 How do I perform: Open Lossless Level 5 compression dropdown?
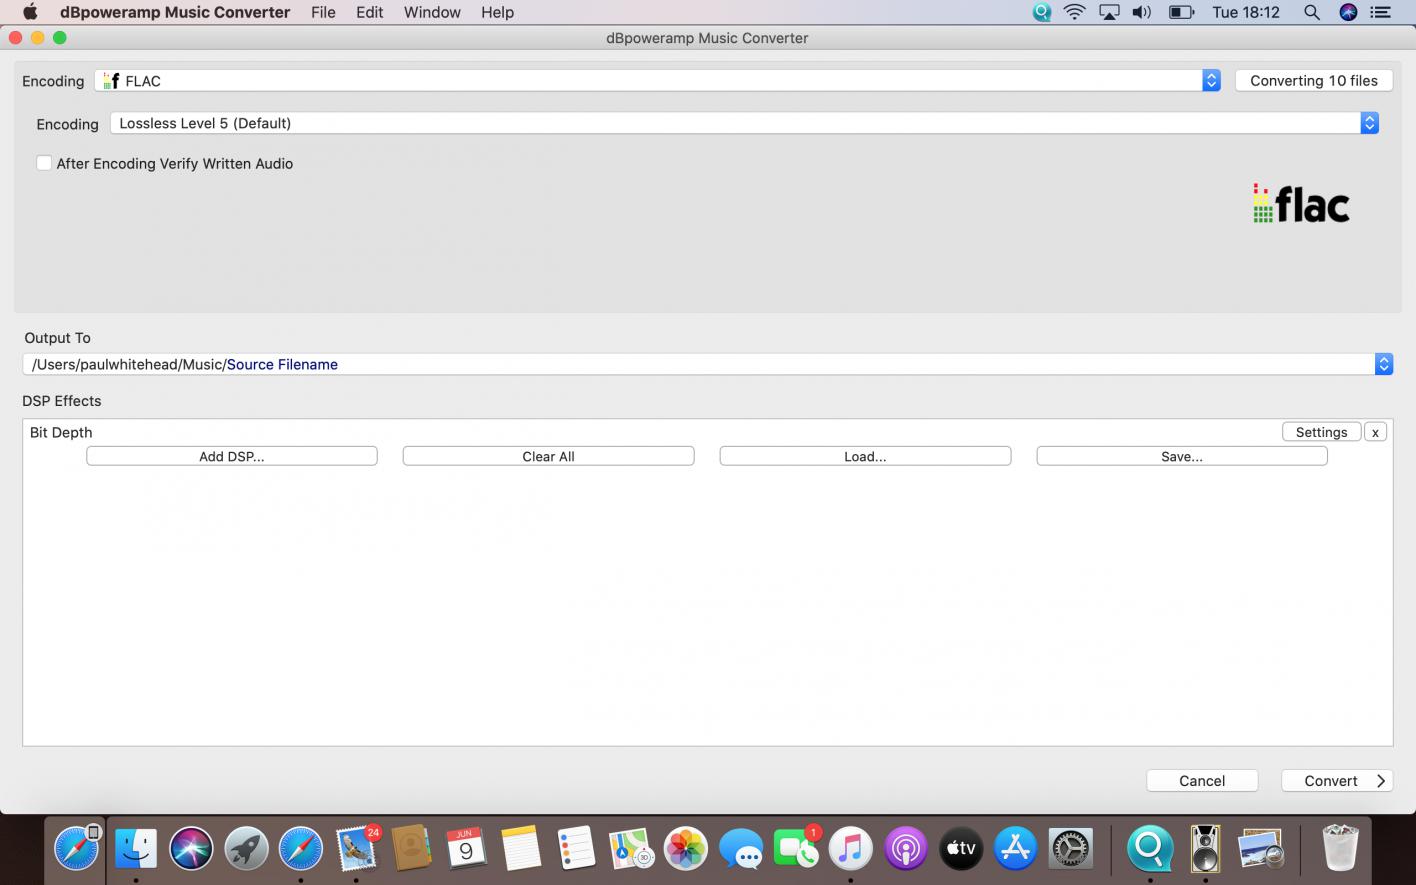pyautogui.click(x=1369, y=123)
